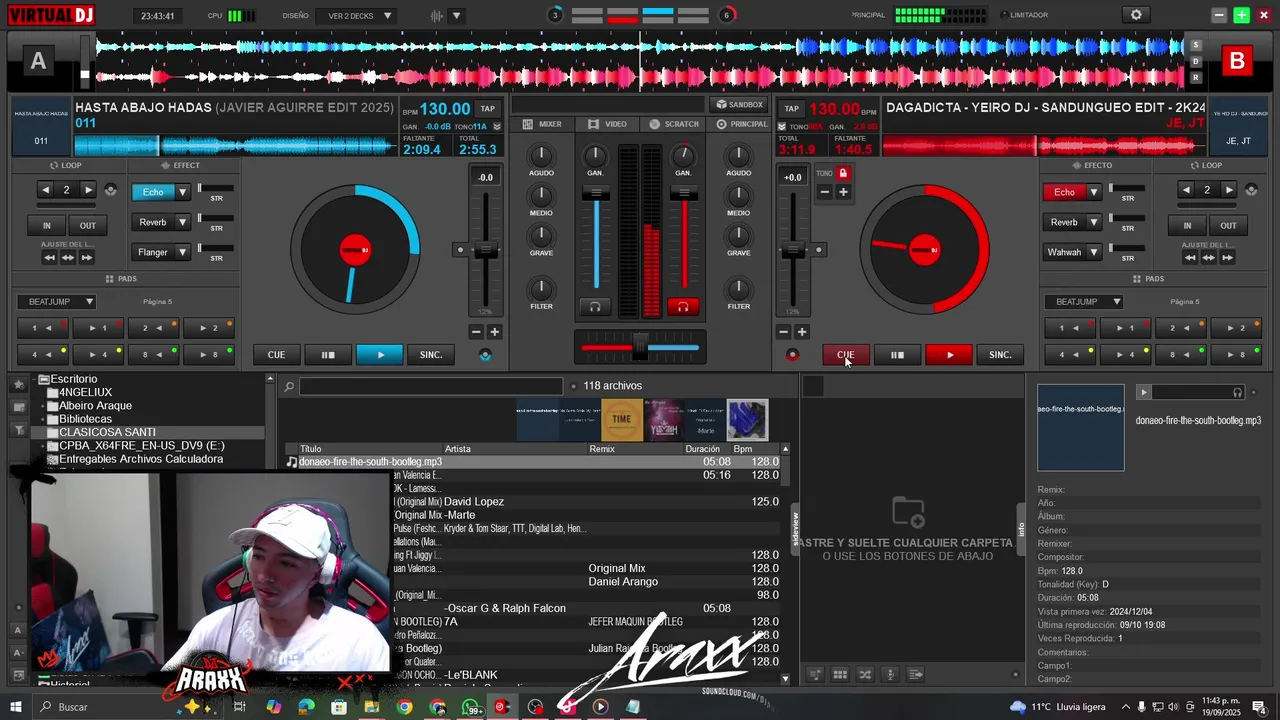Image resolution: width=1280 pixels, height=720 pixels.
Task: Click deck A CUE button
Action: (276, 355)
